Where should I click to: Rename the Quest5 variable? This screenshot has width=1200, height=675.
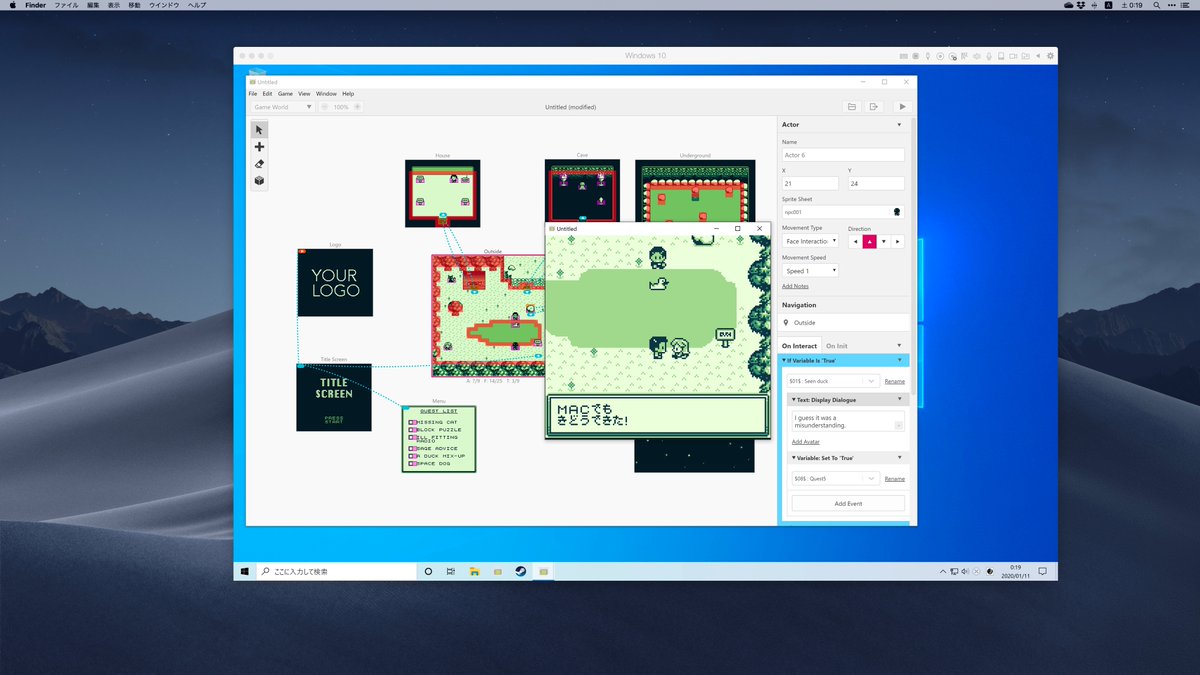click(x=894, y=479)
